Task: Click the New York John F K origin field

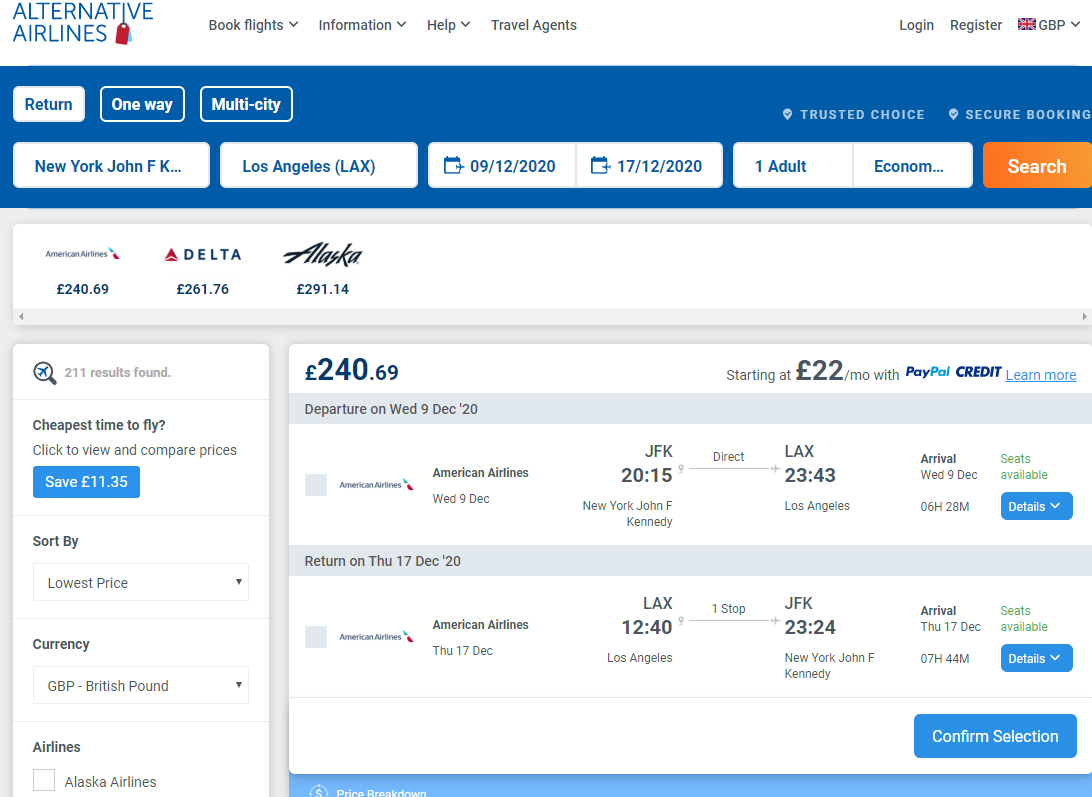Action: coord(111,166)
